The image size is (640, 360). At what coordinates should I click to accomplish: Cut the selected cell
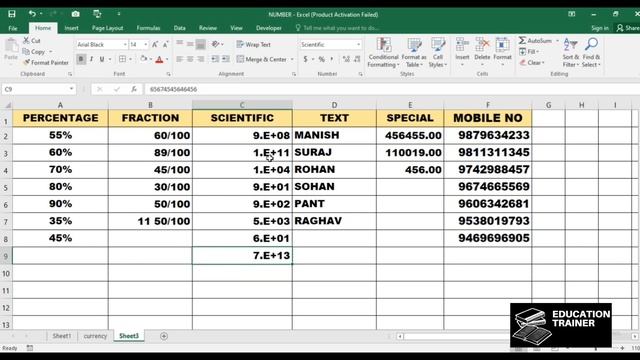tap(32, 40)
